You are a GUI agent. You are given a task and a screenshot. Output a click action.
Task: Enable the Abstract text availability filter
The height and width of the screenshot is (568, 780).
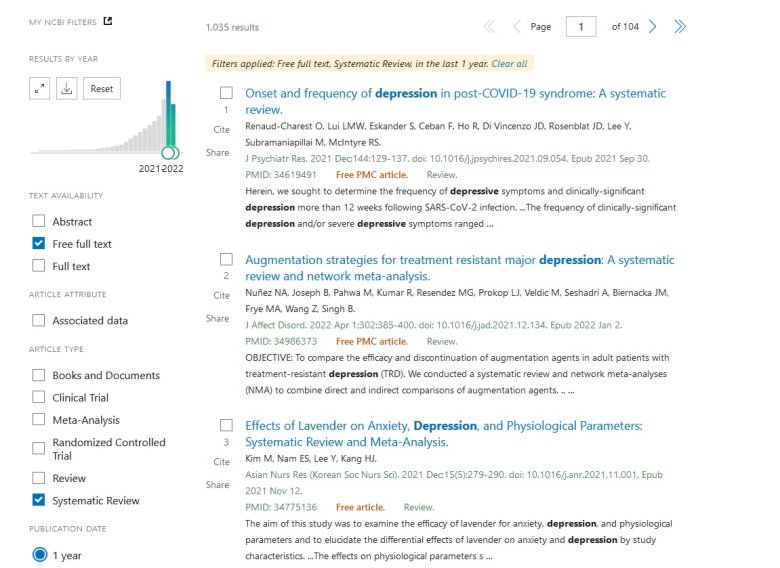[x=39, y=222]
